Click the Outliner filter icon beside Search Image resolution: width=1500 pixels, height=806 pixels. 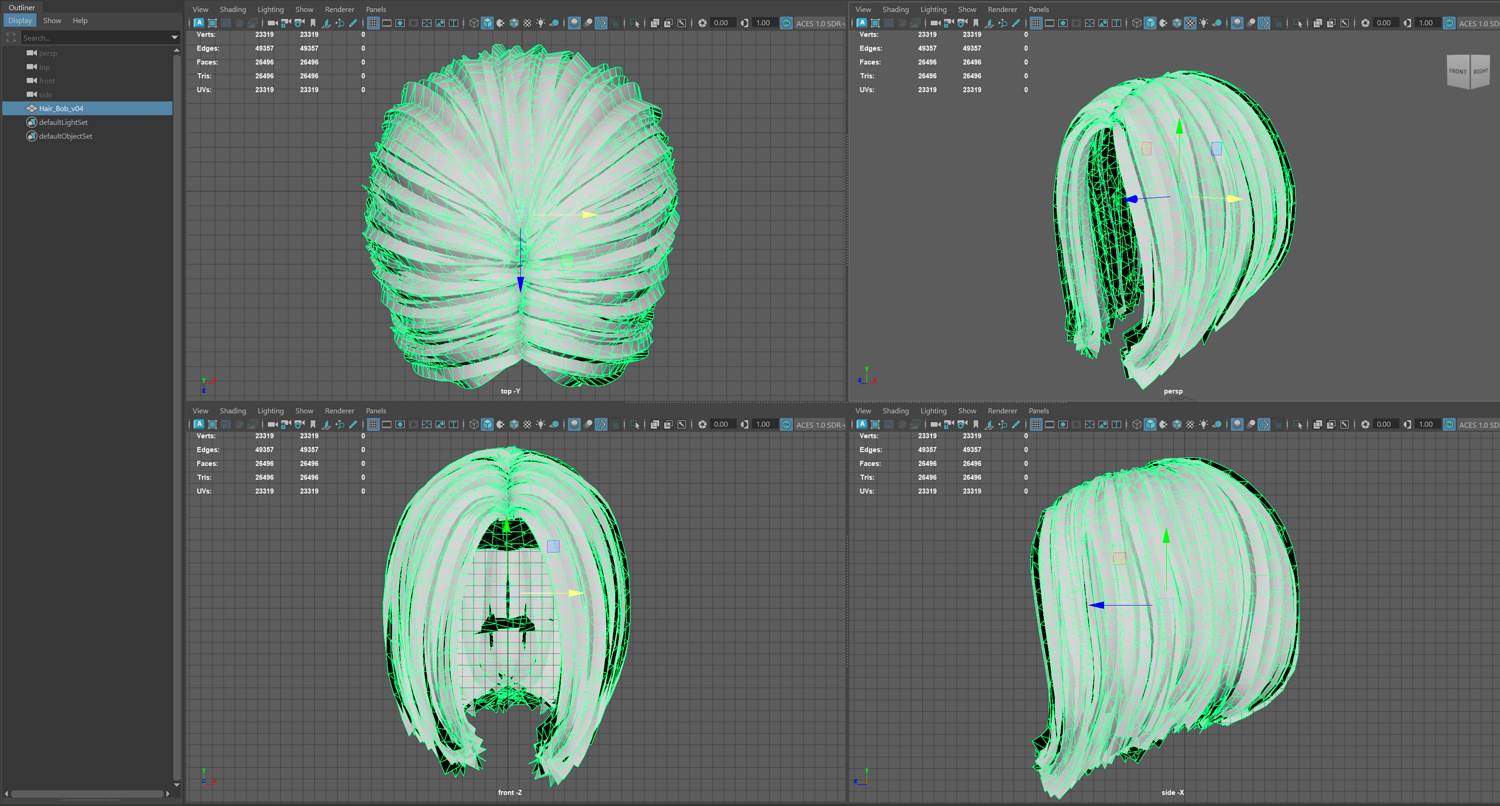[x=11, y=37]
